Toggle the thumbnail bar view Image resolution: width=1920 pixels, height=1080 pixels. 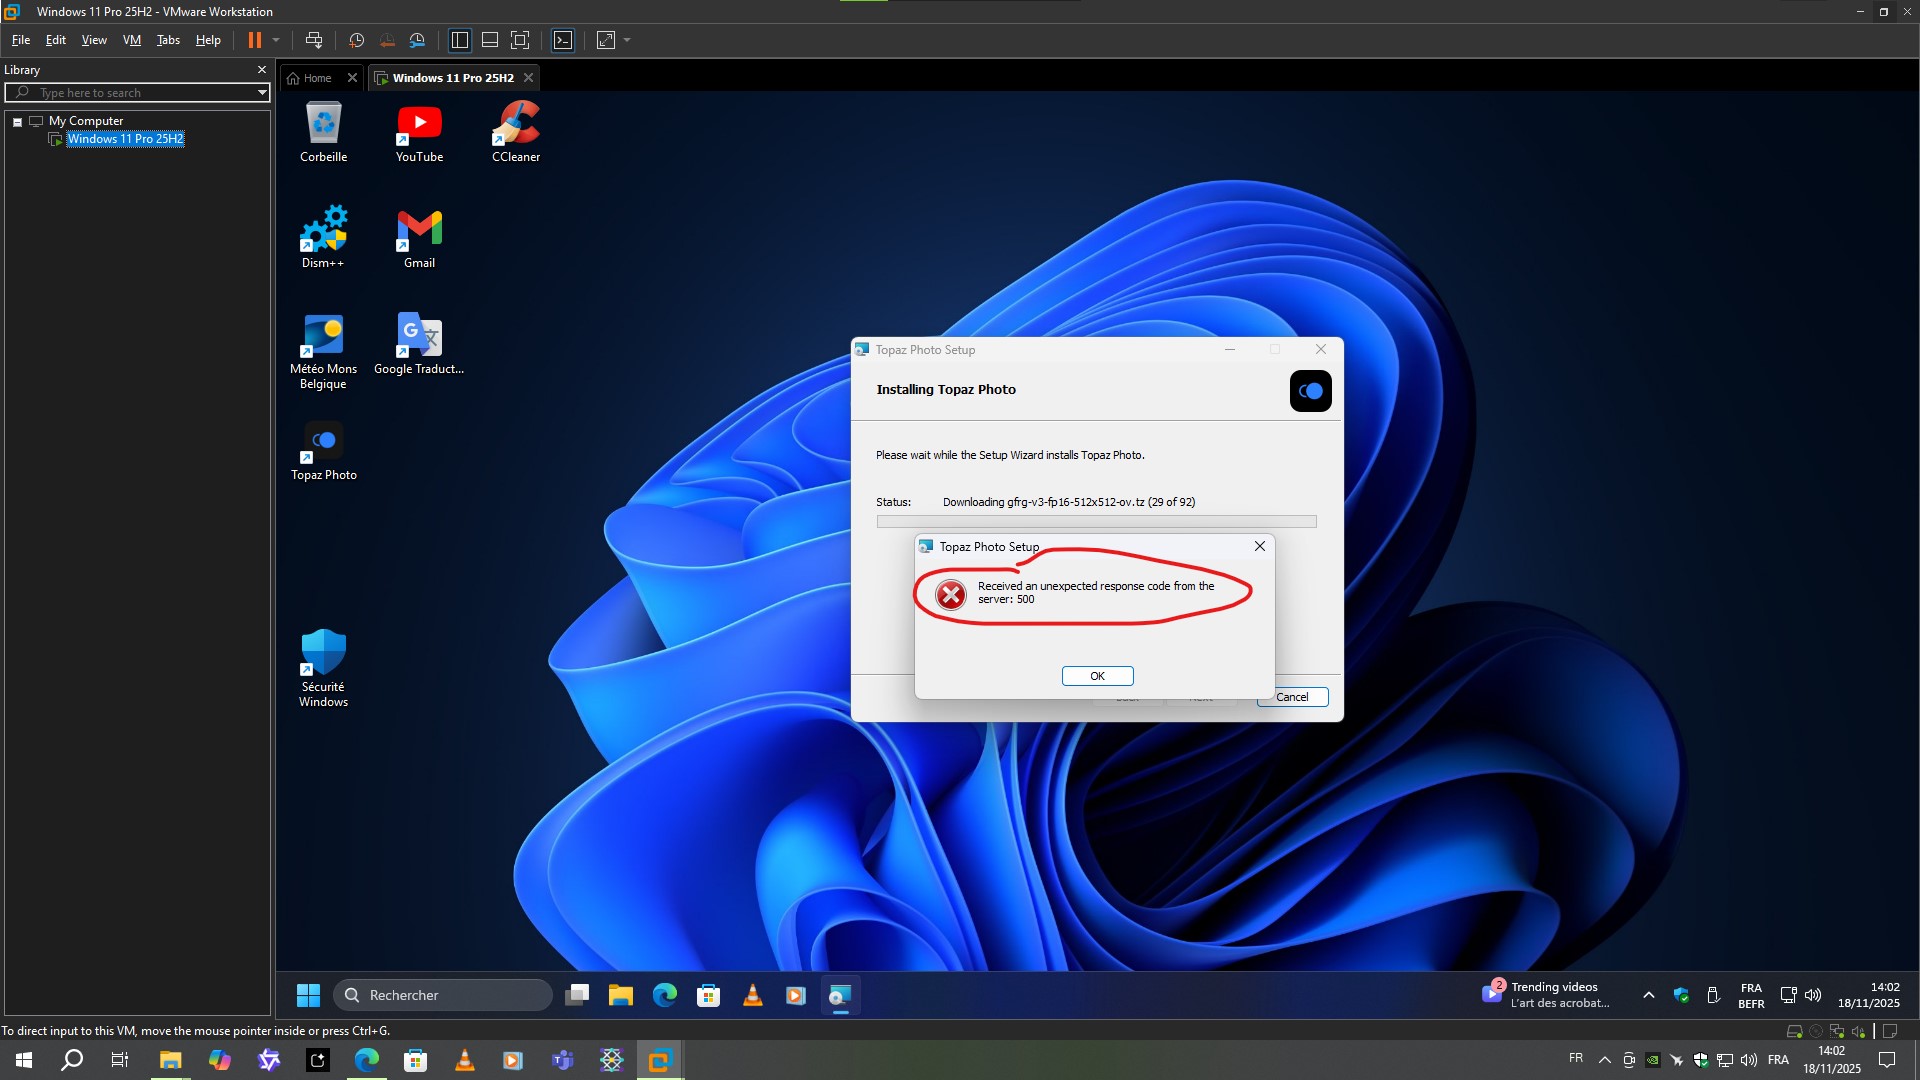(490, 40)
